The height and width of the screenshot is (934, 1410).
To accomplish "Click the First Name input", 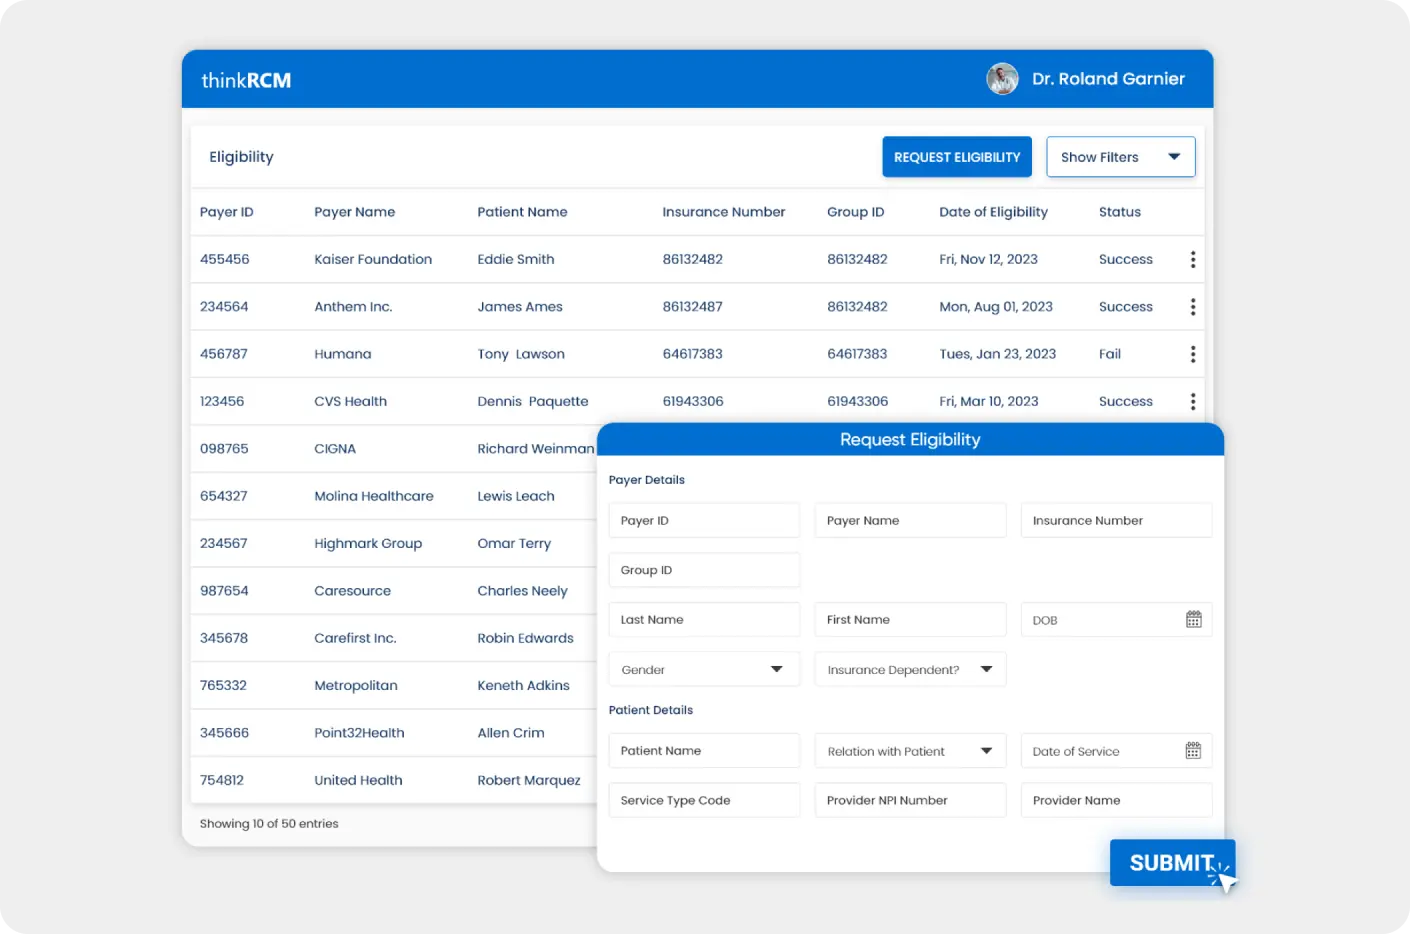I will (x=910, y=619).
